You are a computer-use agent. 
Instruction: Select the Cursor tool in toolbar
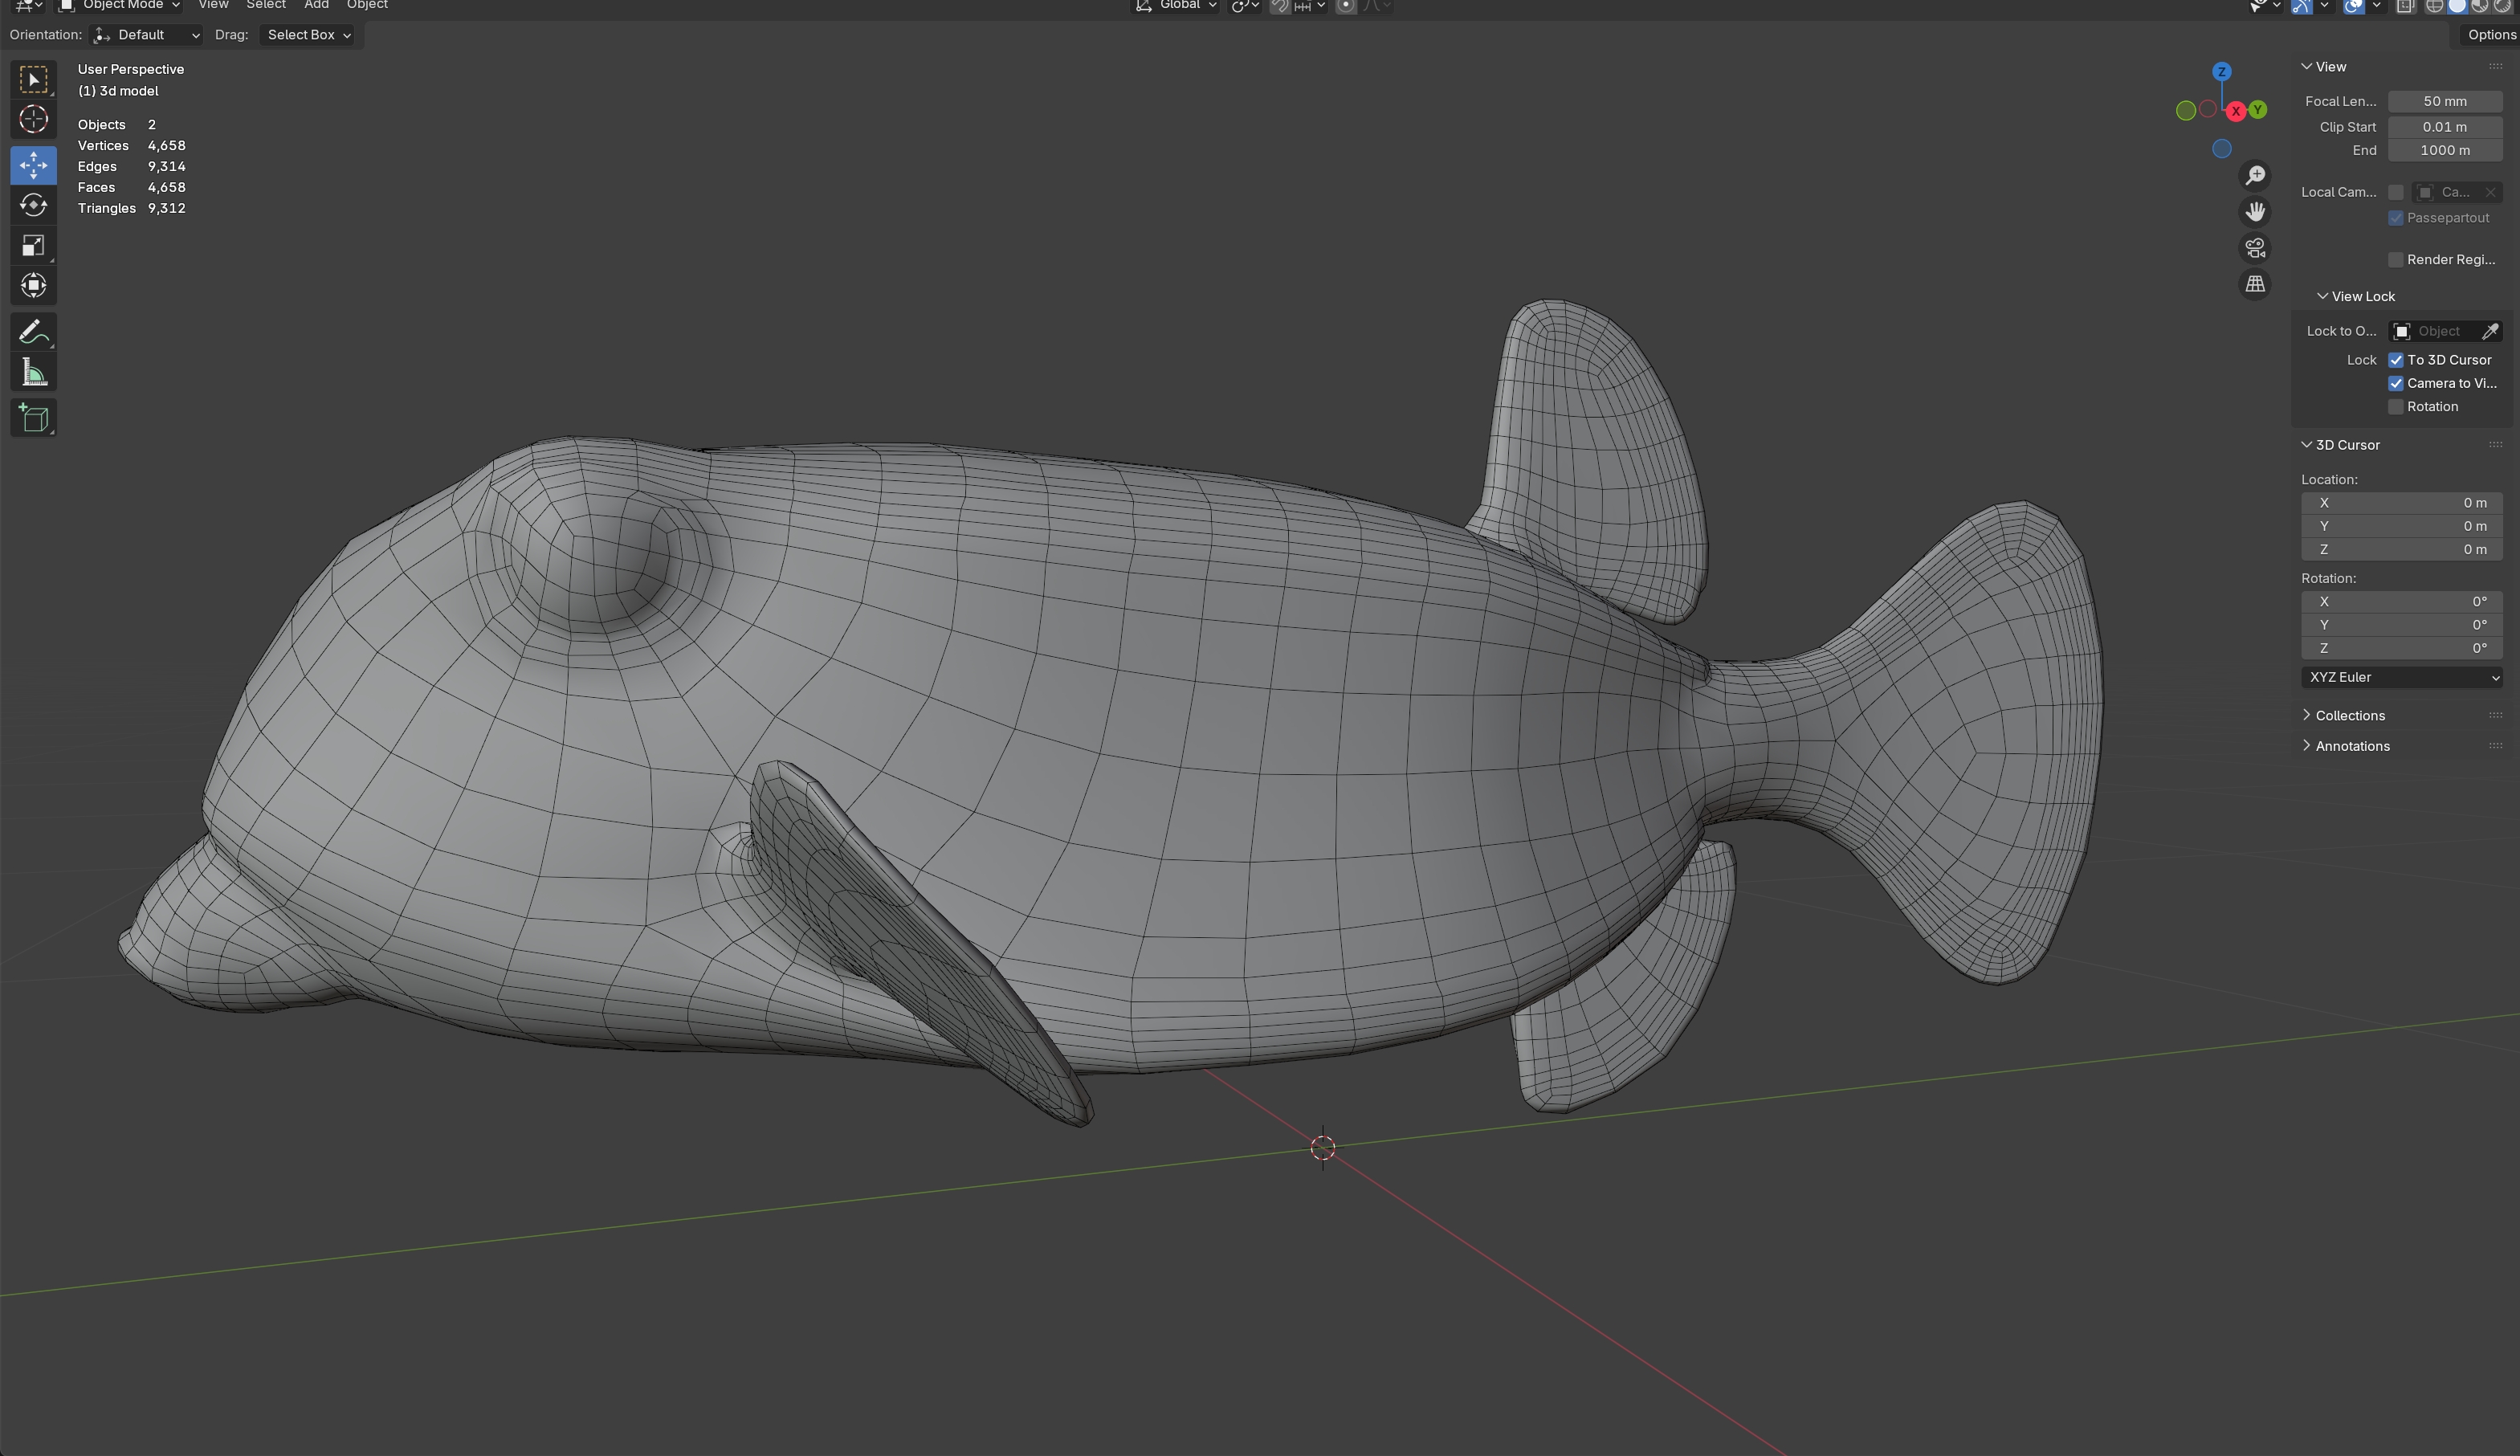pos(33,120)
